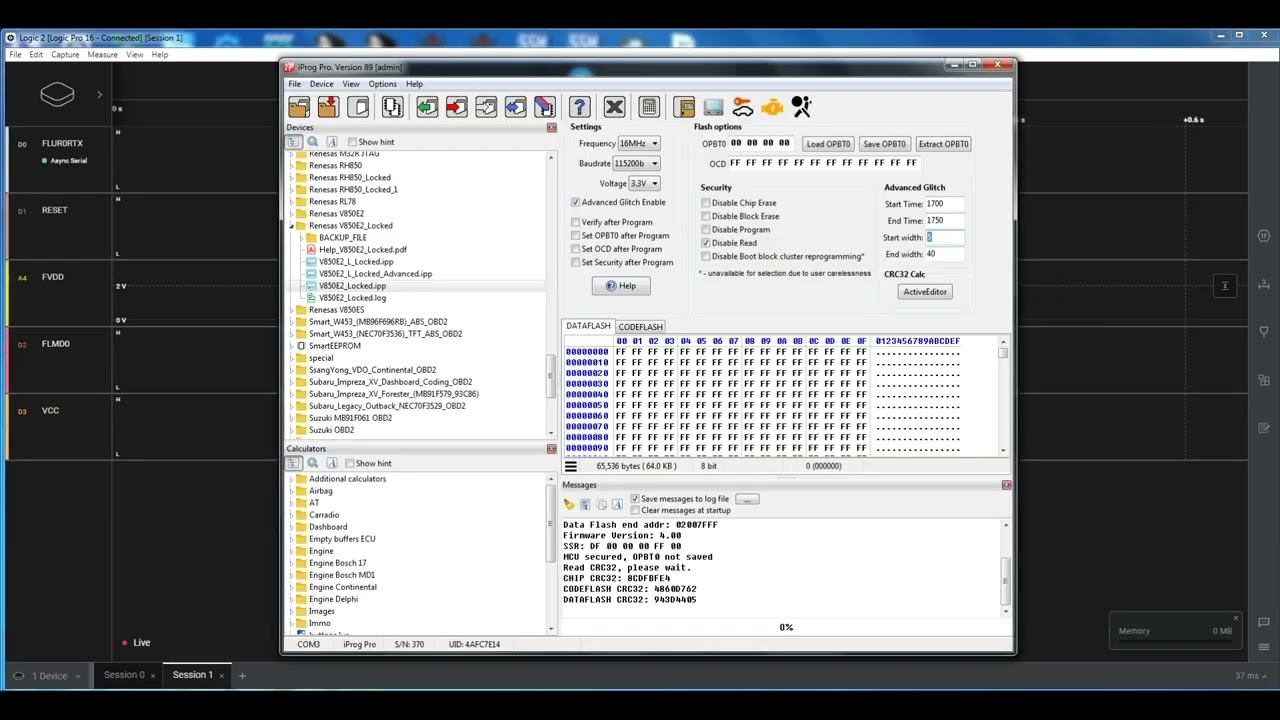Click the verify chip icon with gray arrow
The width and height of the screenshot is (1280, 720).
(486, 107)
